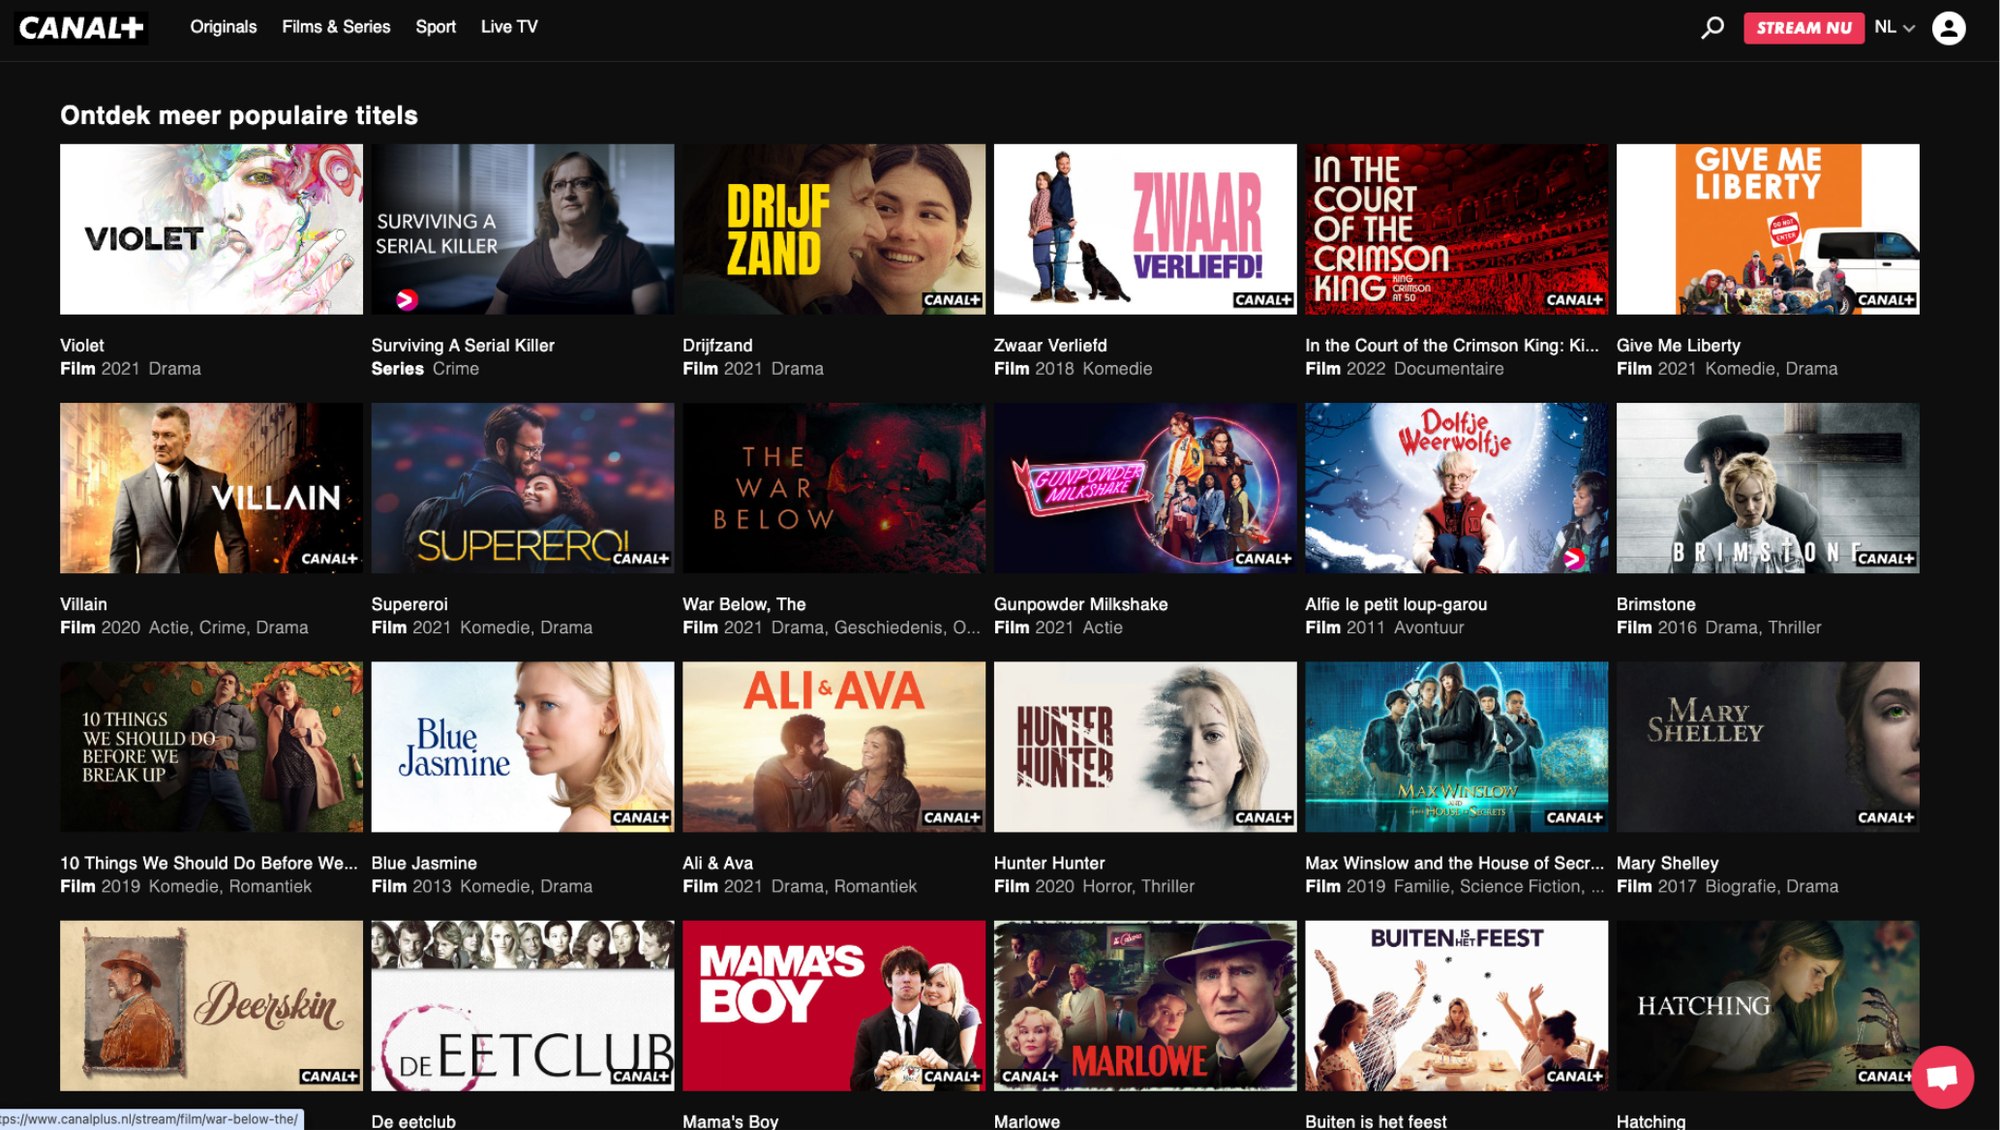The image size is (2000, 1130).
Task: Select the Mary Shelley poster
Action: click(x=1768, y=747)
